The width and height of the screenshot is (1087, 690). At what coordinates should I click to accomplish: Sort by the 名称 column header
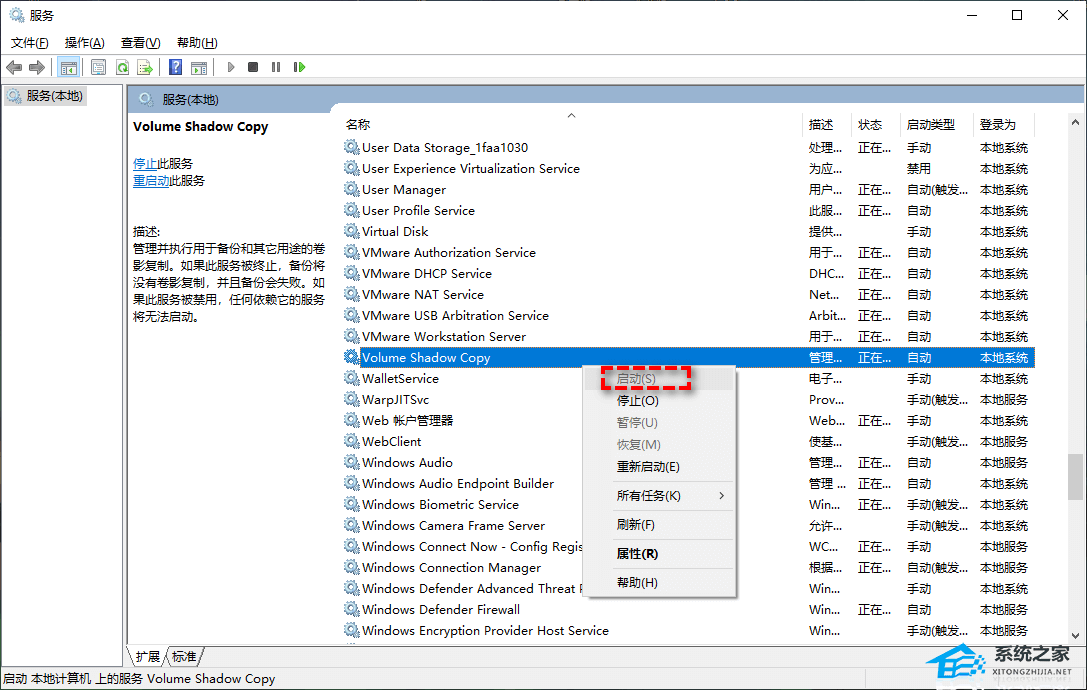pyautogui.click(x=571, y=125)
